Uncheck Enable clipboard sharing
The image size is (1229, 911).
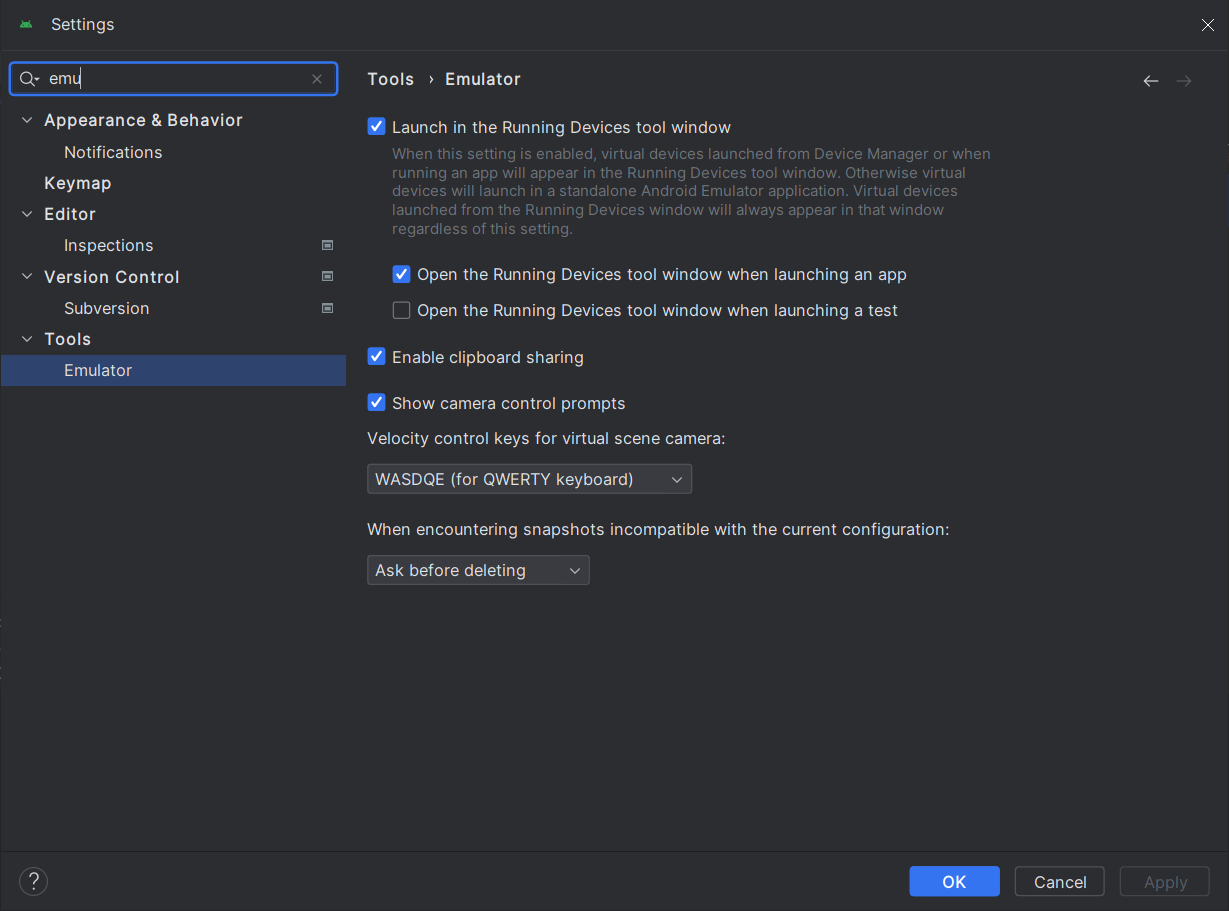377,357
